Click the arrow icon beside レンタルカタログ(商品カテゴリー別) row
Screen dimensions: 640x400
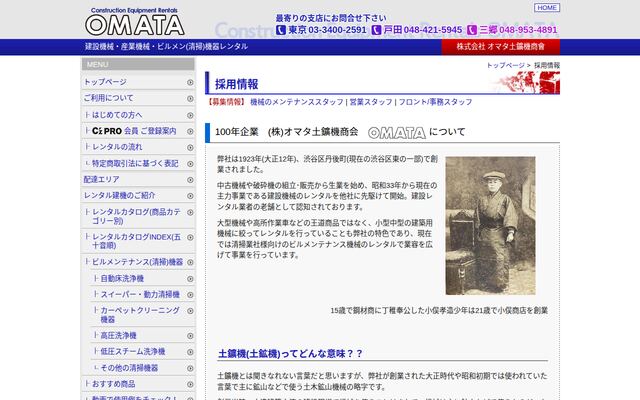coord(190,213)
